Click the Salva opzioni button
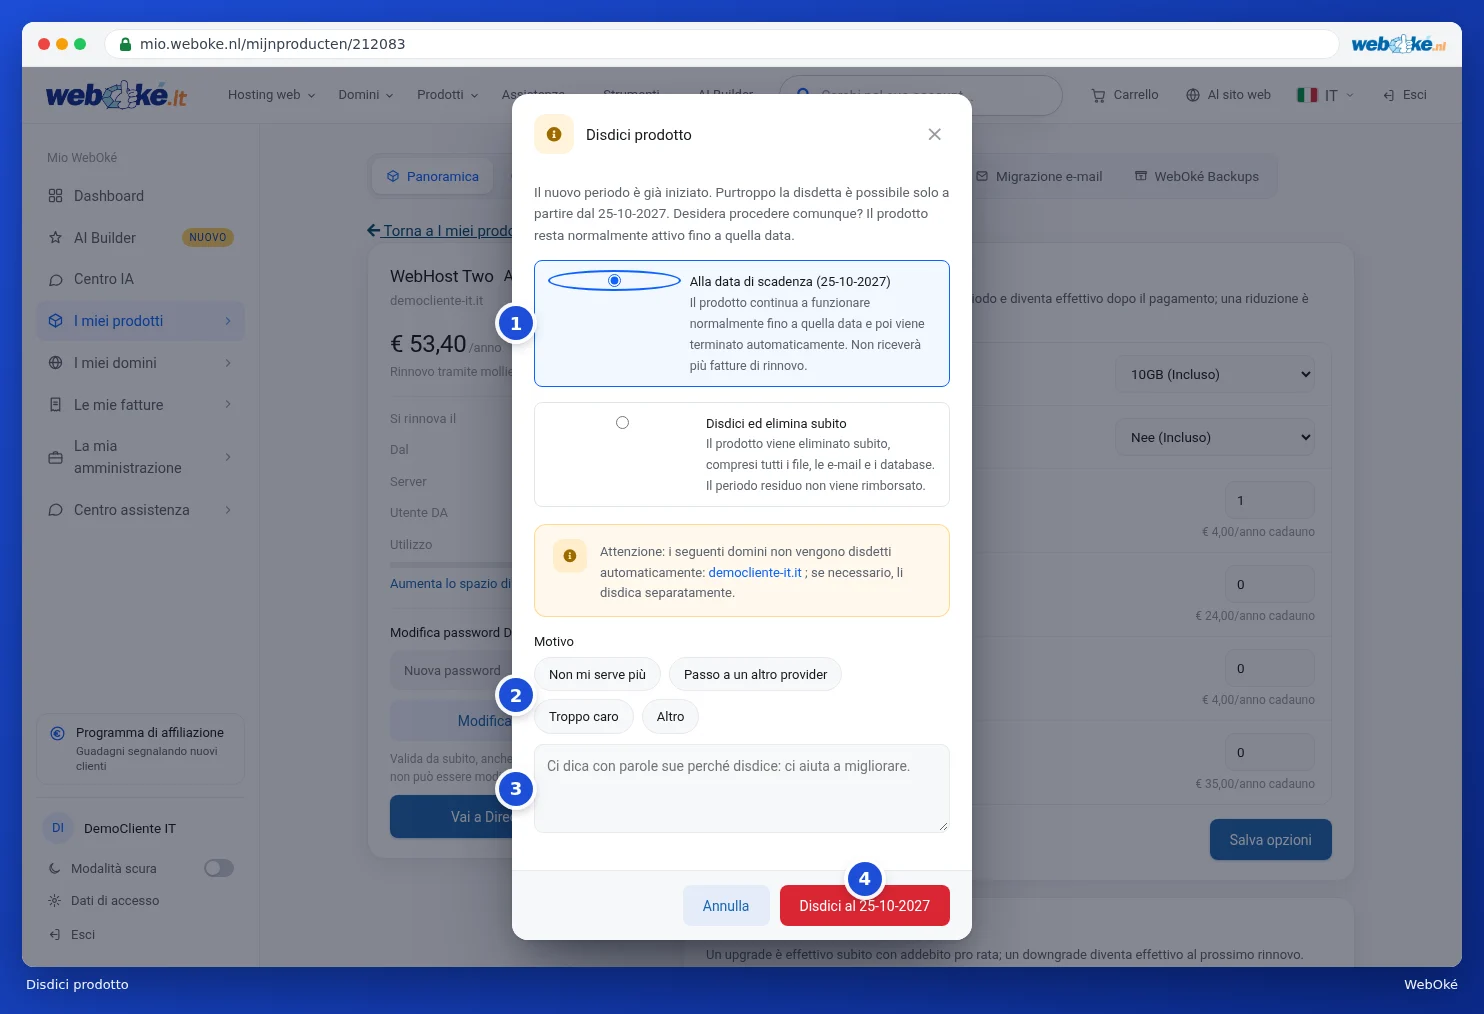The height and width of the screenshot is (1014, 1484). coord(1271,840)
